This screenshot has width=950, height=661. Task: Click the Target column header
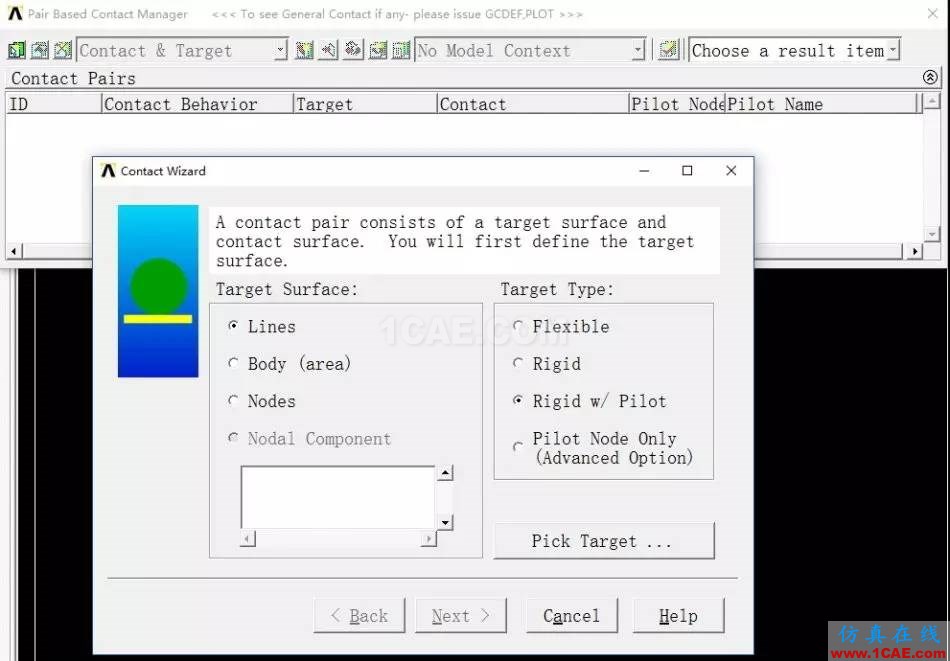365,104
